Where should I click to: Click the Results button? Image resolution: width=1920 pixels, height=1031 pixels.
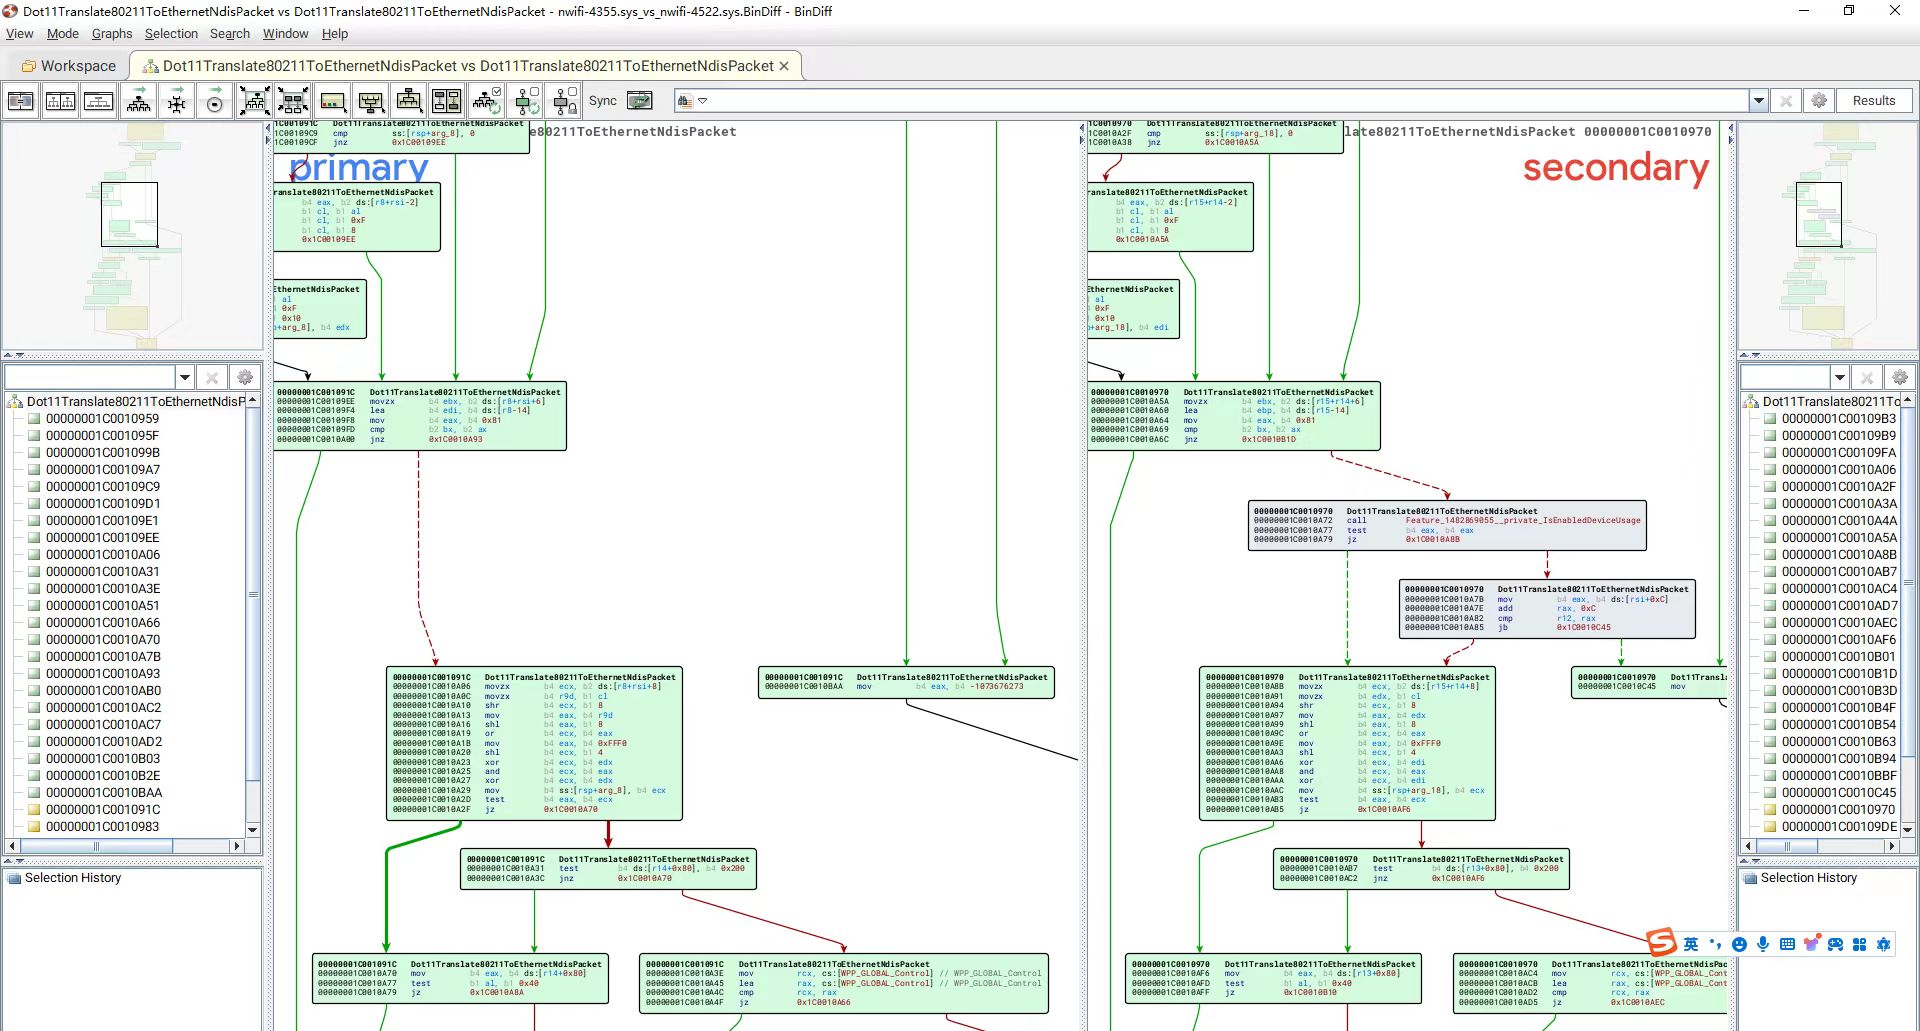[1873, 101]
